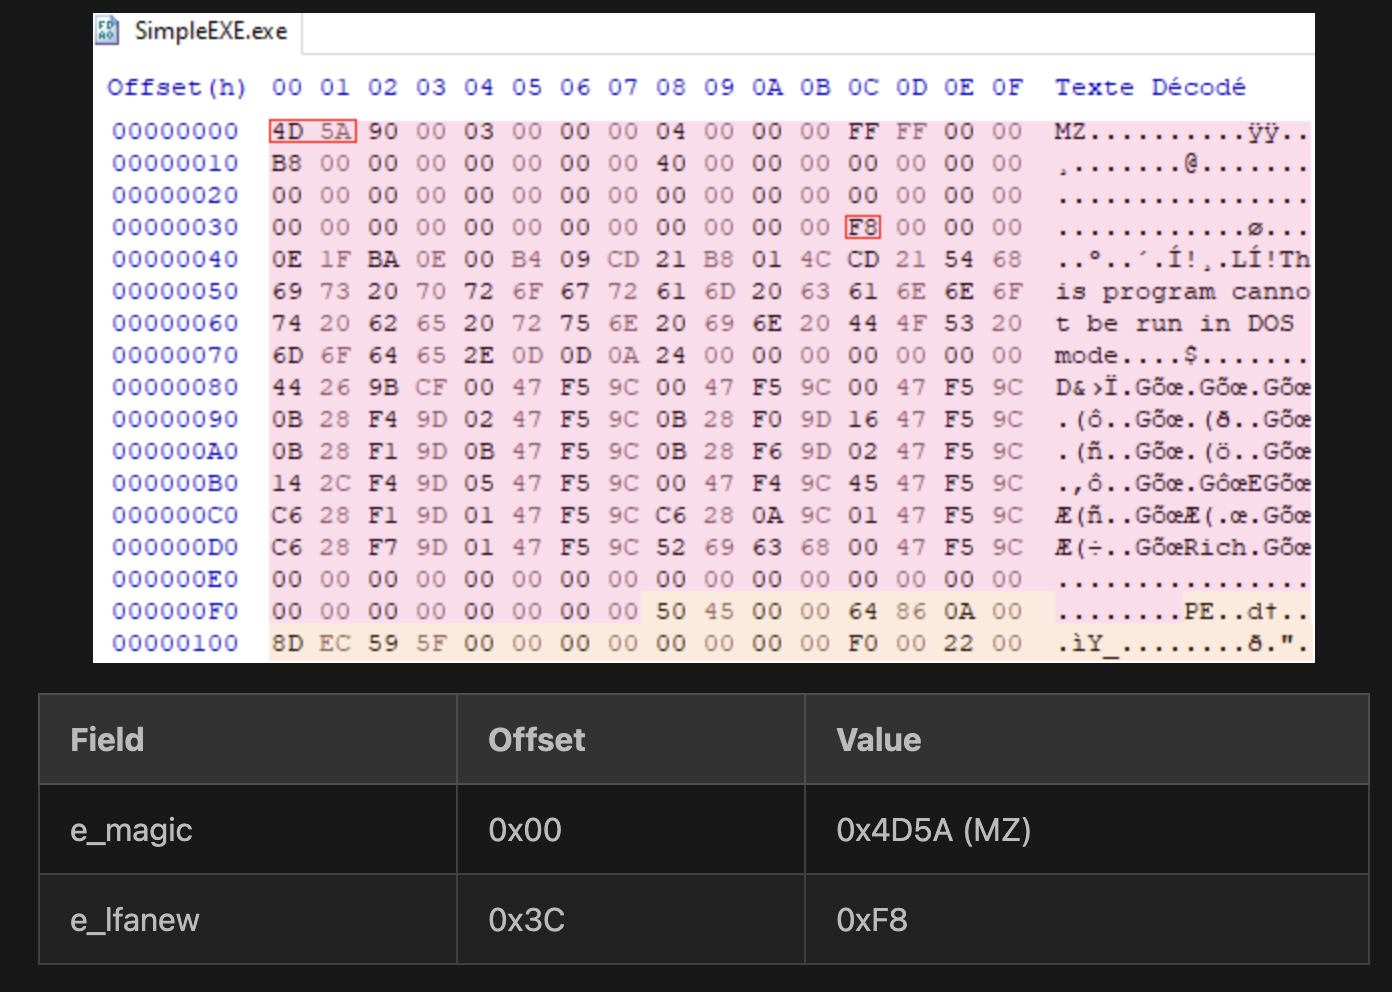Click the 0C hex column header

tap(862, 88)
